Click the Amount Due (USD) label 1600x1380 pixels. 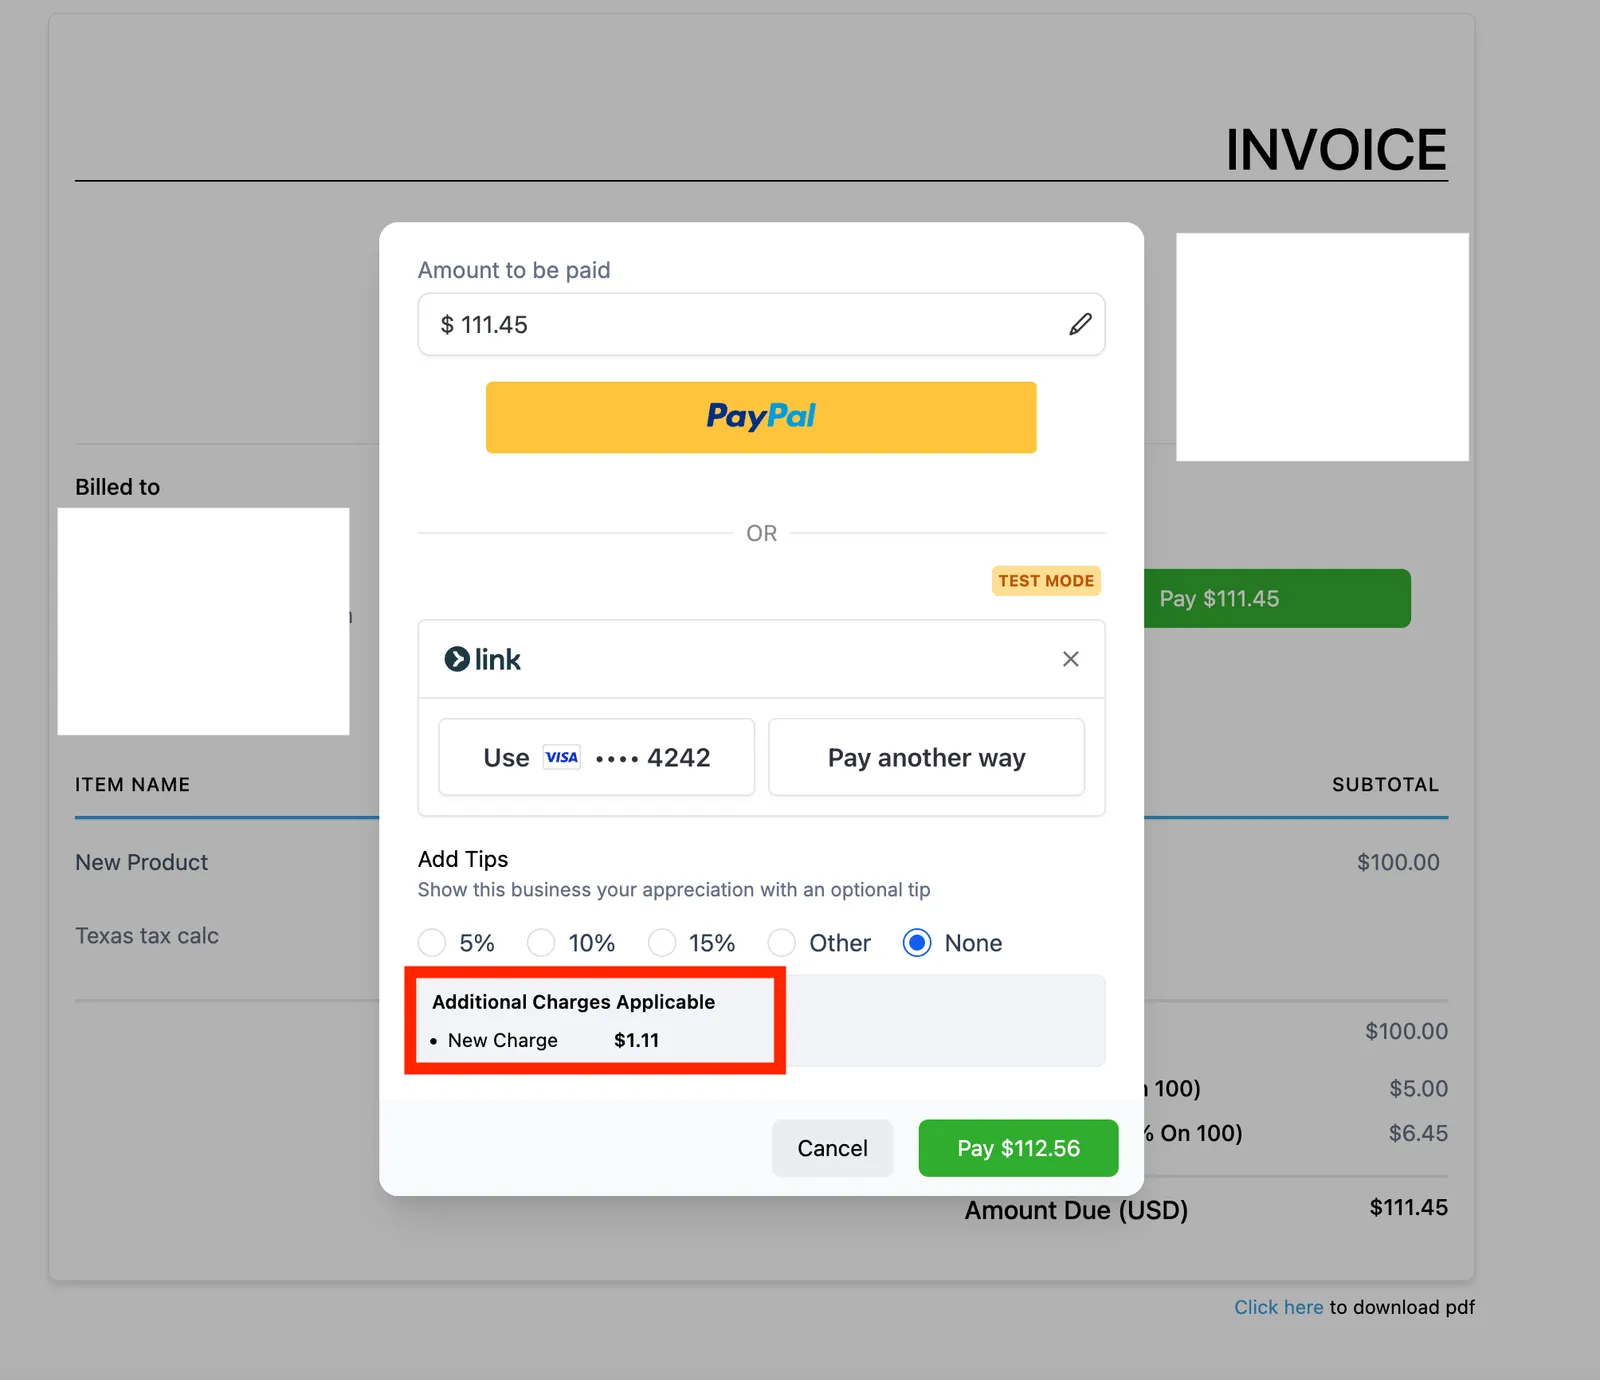[x=1076, y=1210]
